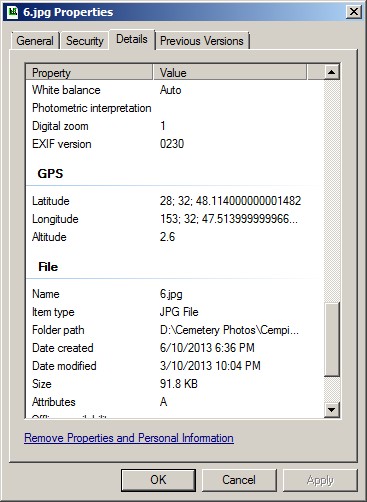Select the Latitude property label
This screenshot has width=367, height=502.
[x=51, y=201]
